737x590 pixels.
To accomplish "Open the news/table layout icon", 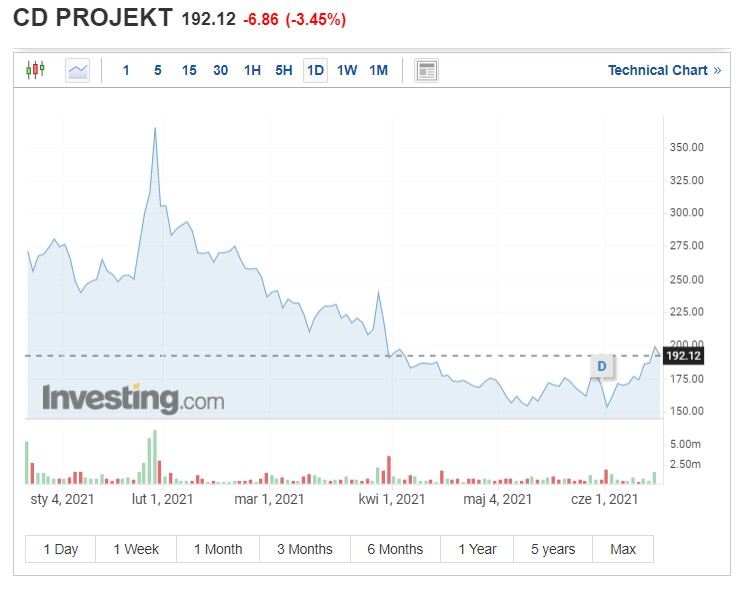I will coord(426,71).
